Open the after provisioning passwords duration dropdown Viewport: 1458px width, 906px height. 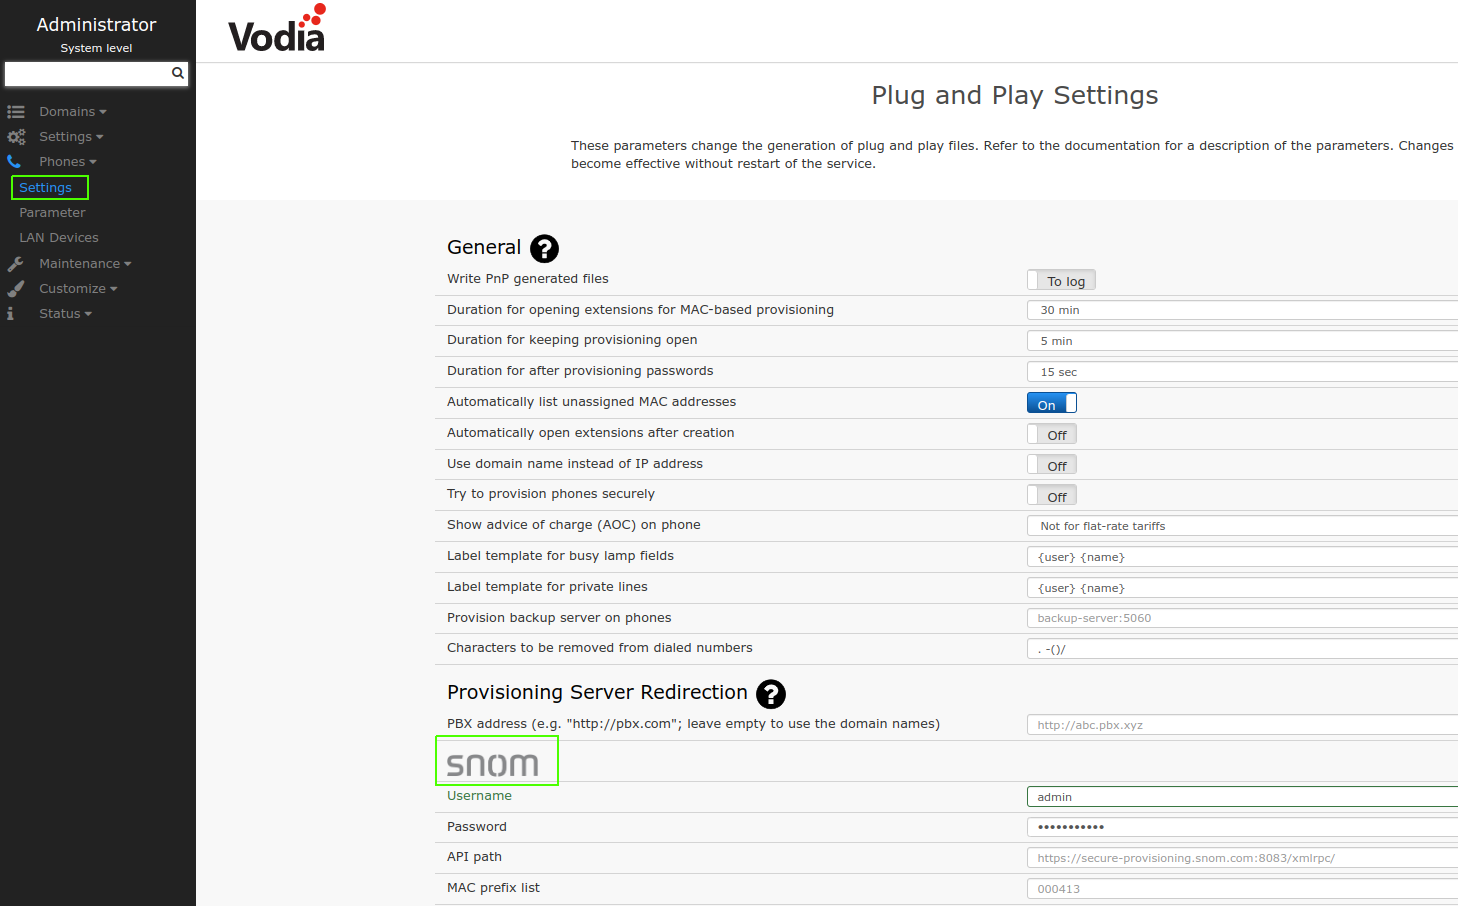[1242, 372]
